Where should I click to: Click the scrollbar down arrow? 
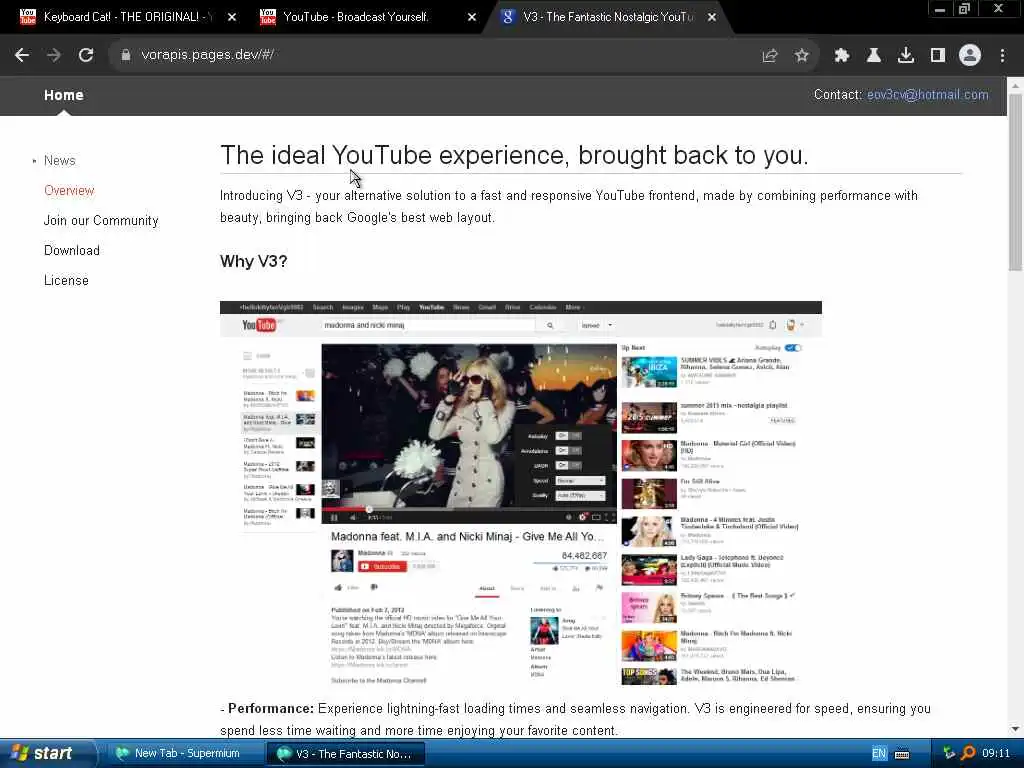1015,729
